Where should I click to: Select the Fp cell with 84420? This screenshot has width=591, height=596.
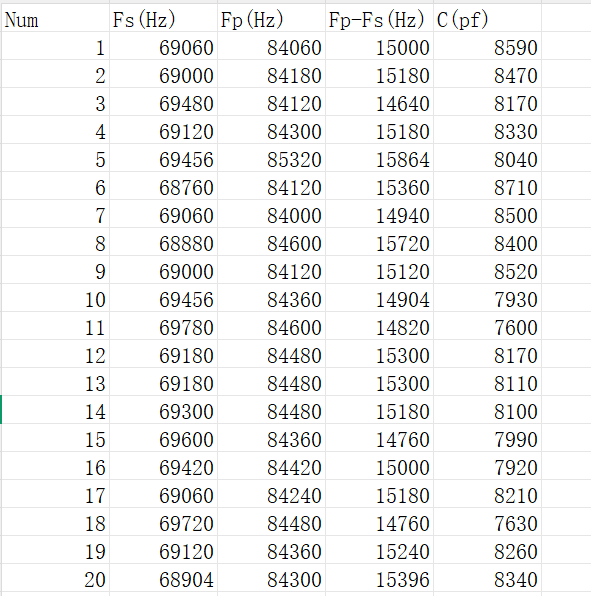click(271, 466)
